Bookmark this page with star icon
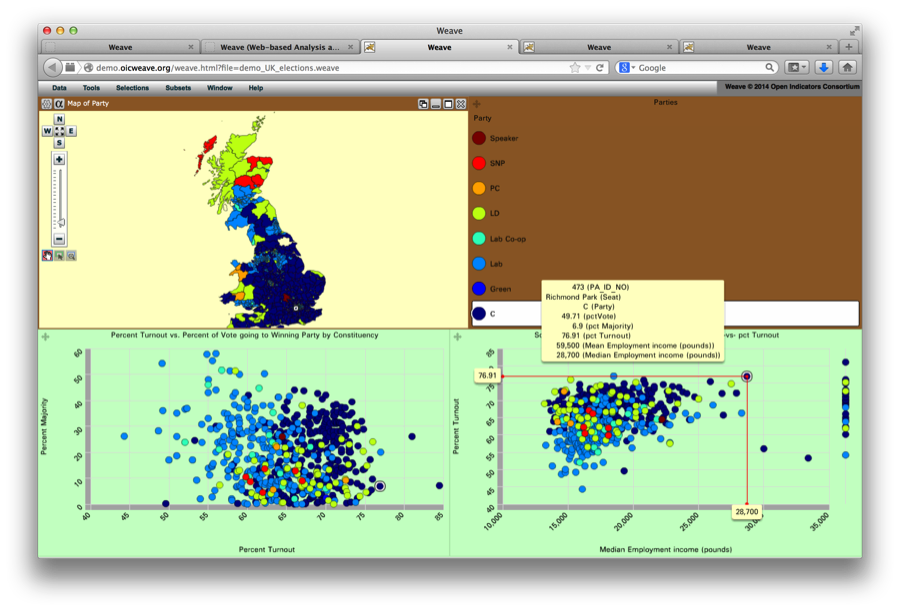Viewport: 900px width, 612px height. point(574,68)
